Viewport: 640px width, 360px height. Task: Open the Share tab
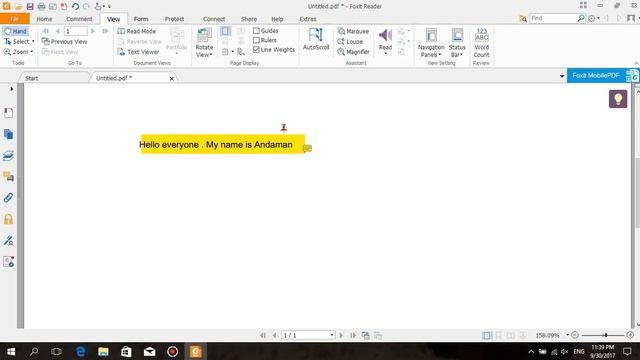coord(249,19)
